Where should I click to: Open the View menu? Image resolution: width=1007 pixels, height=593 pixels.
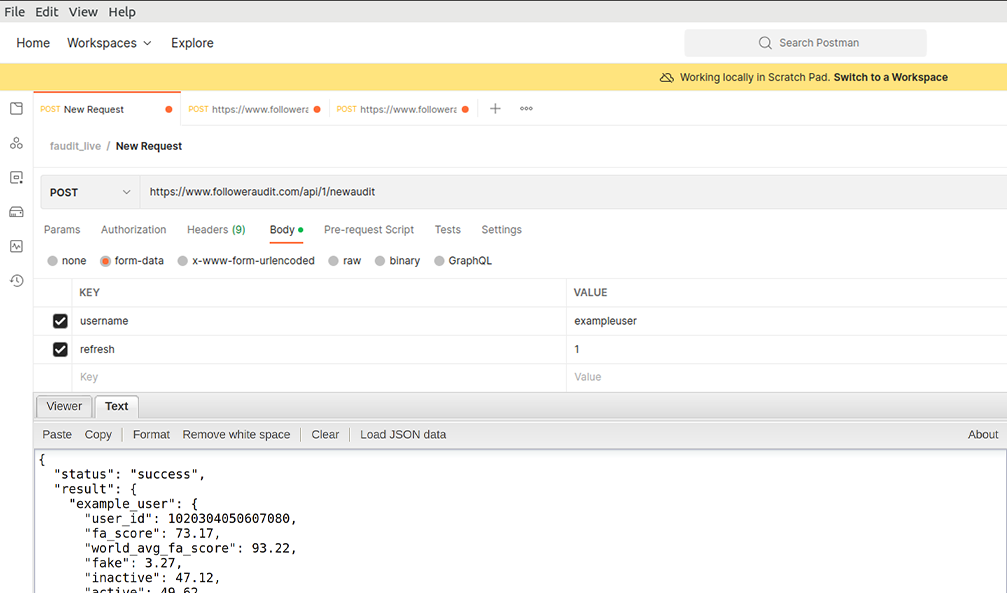83,12
